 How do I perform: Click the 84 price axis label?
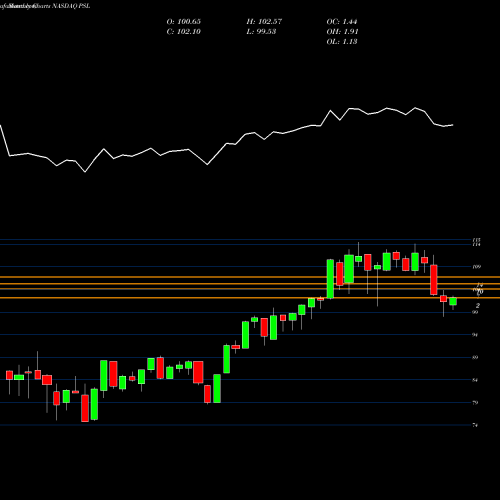pos(475,380)
